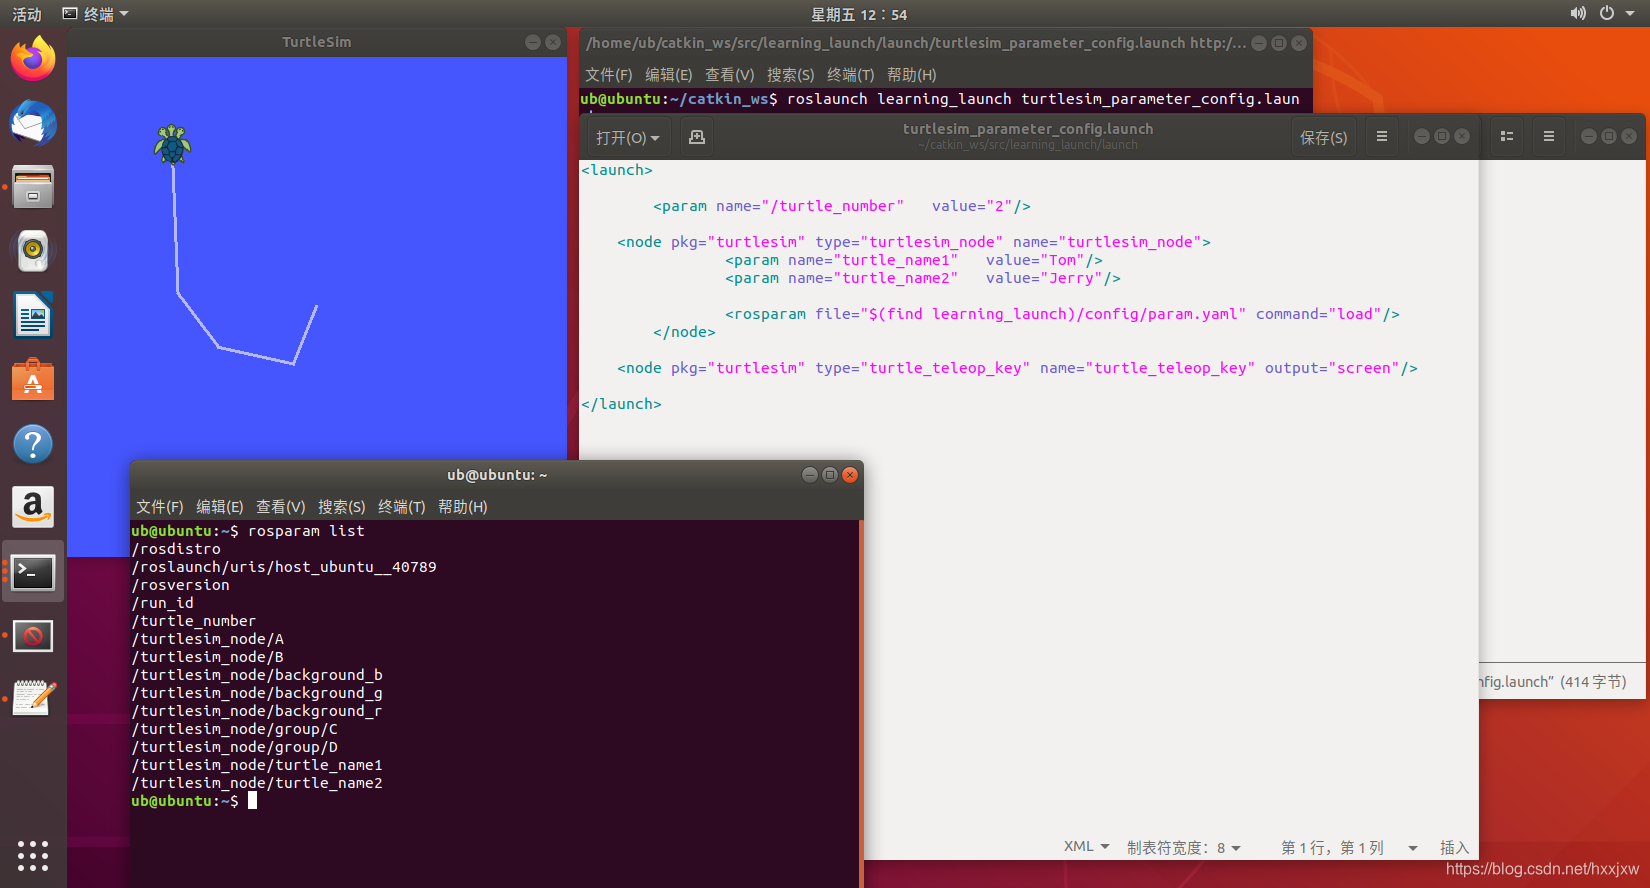Open 编辑(E) menu in ub@ubuntu terminal
This screenshot has height=888, width=1650.
point(220,507)
